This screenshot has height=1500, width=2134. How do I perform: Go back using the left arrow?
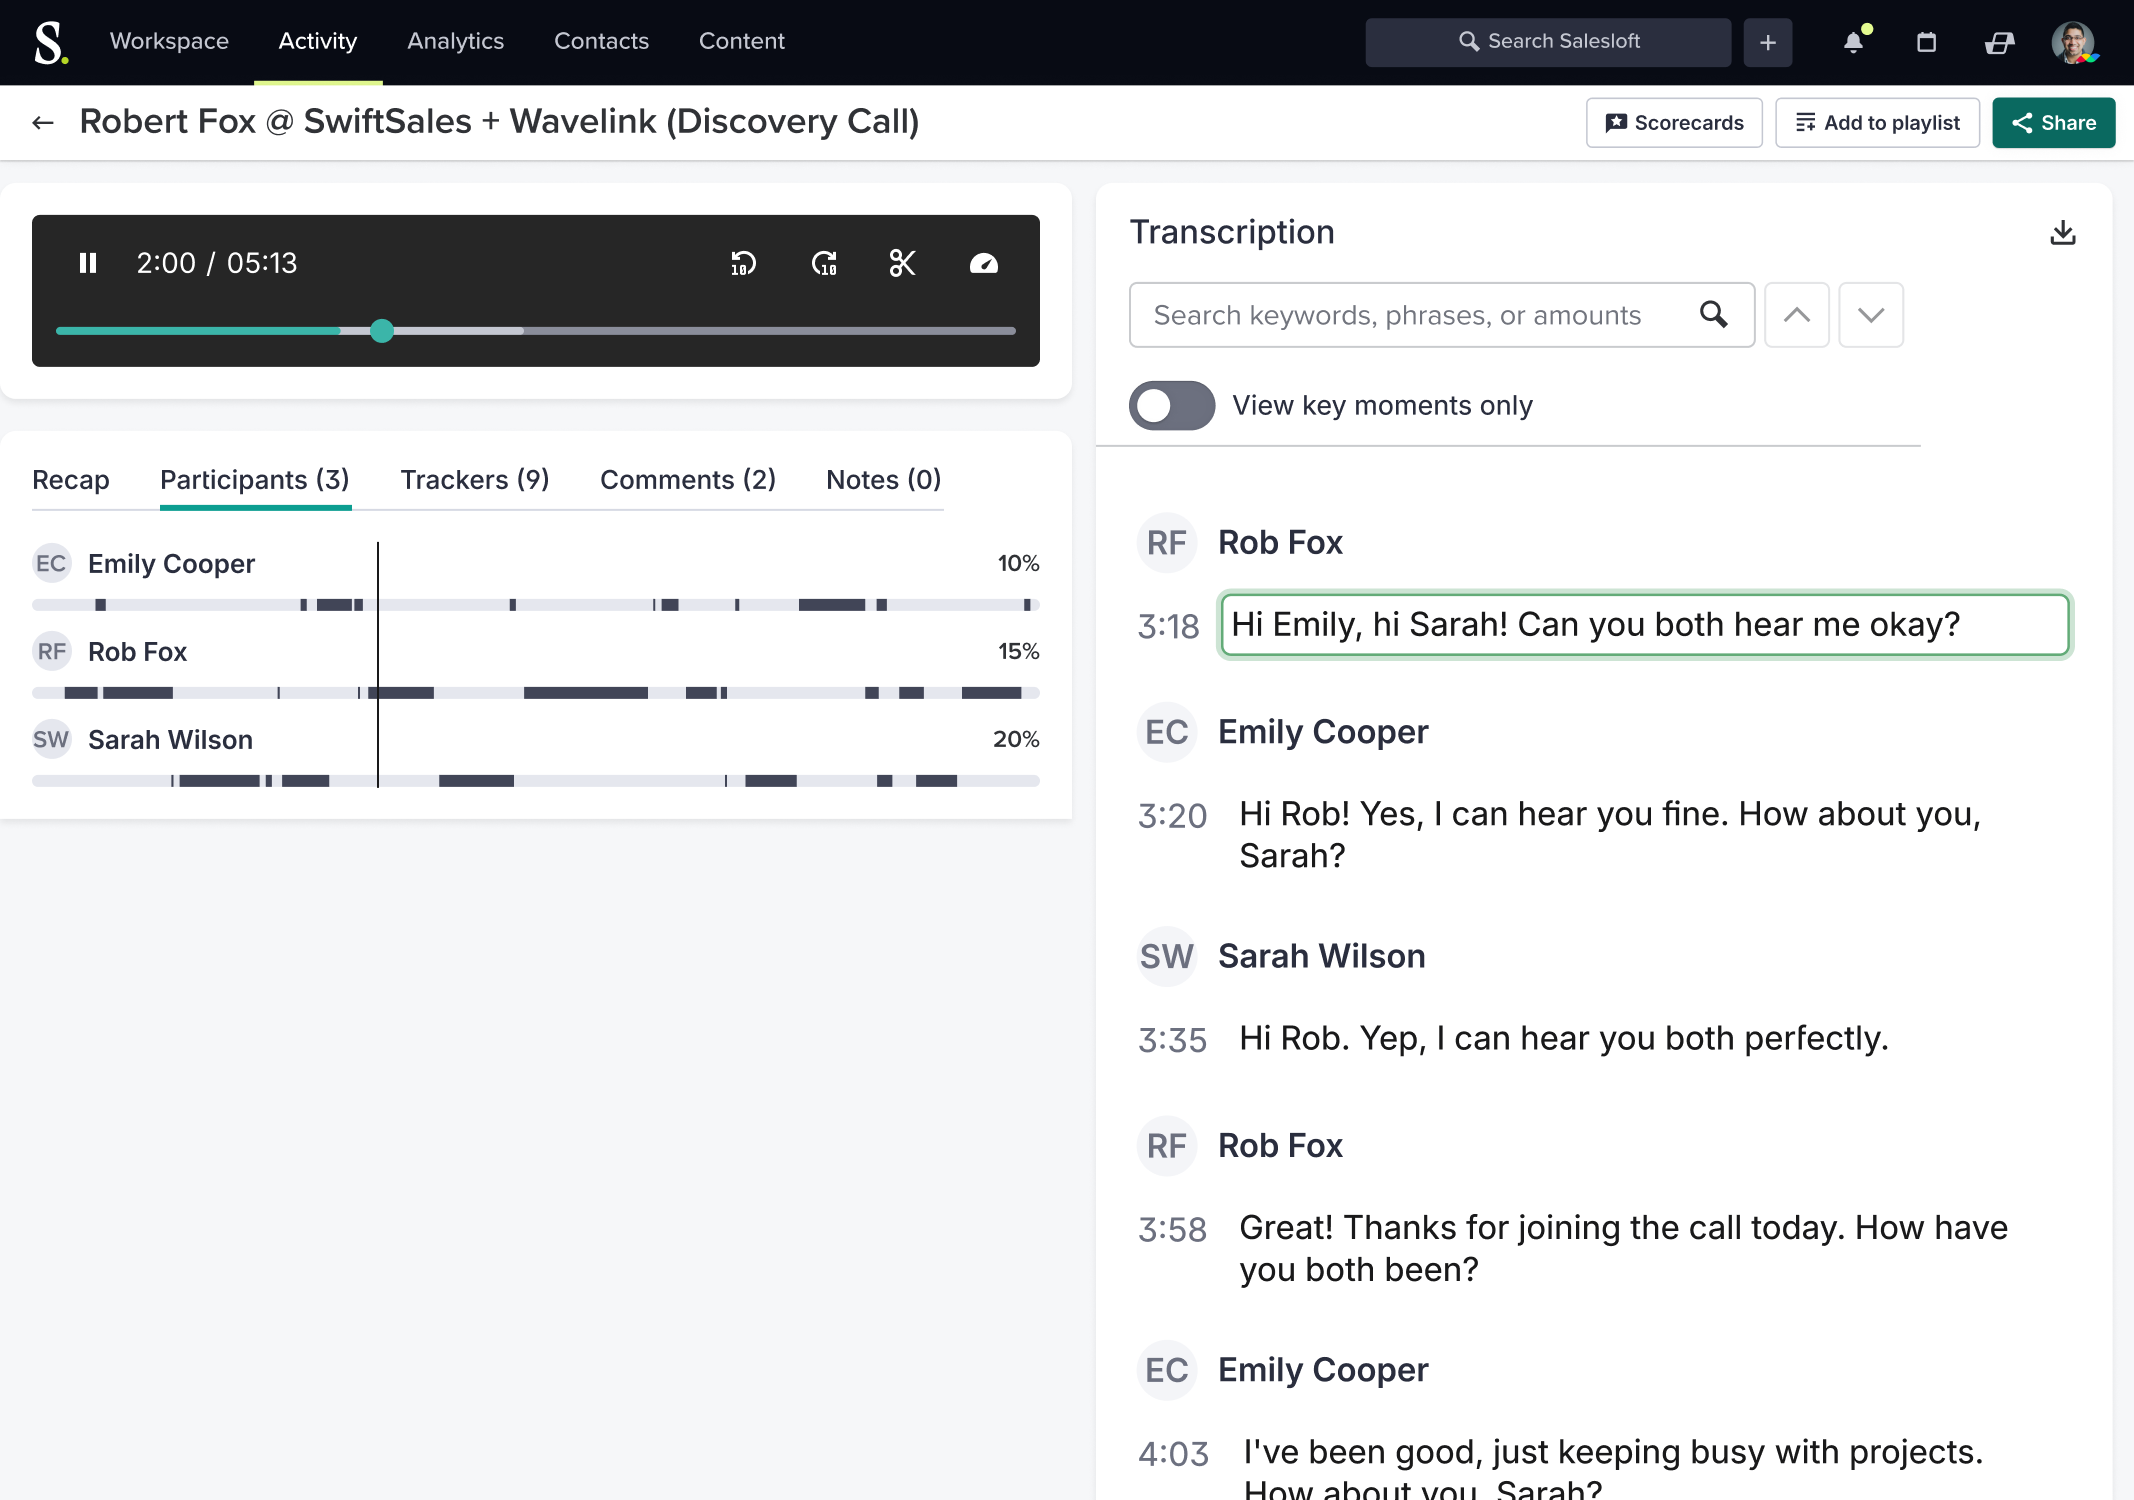coord(43,122)
